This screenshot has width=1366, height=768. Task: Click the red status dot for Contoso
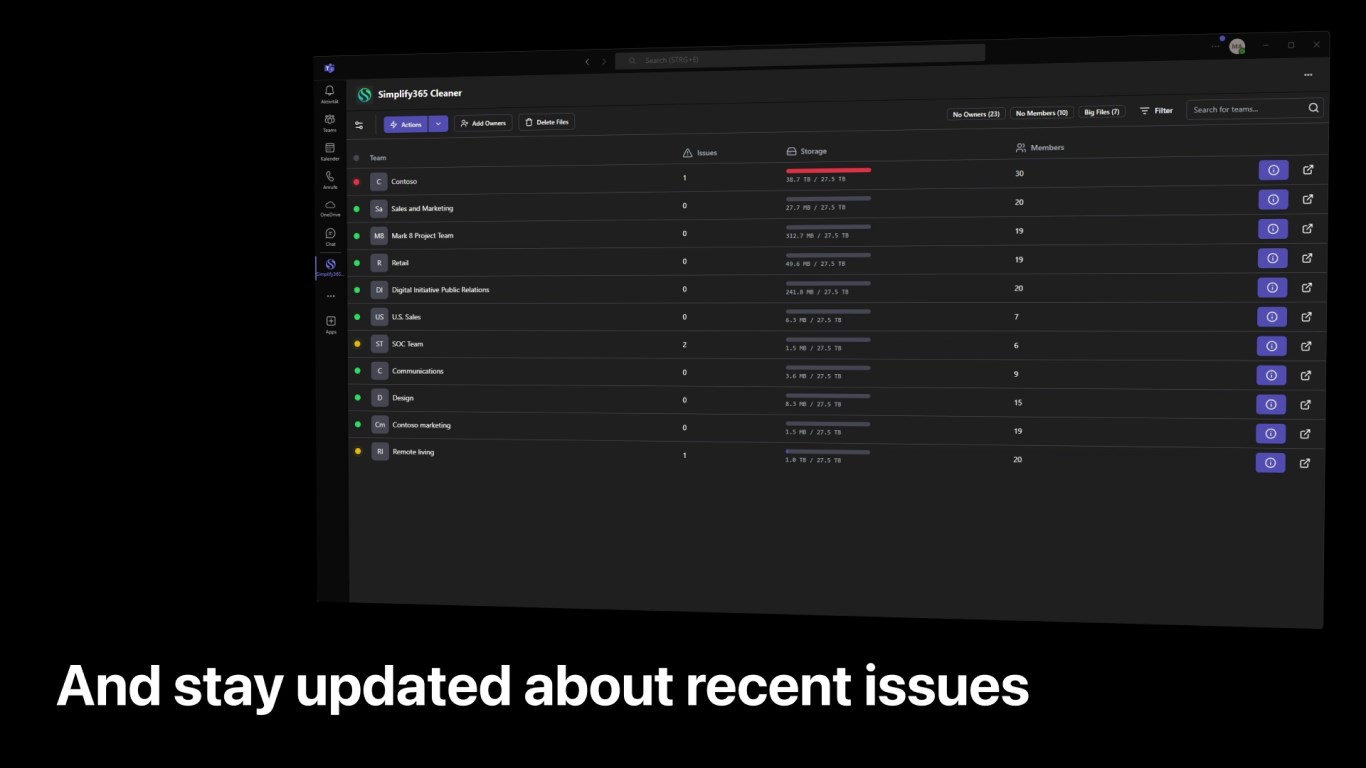(x=357, y=182)
